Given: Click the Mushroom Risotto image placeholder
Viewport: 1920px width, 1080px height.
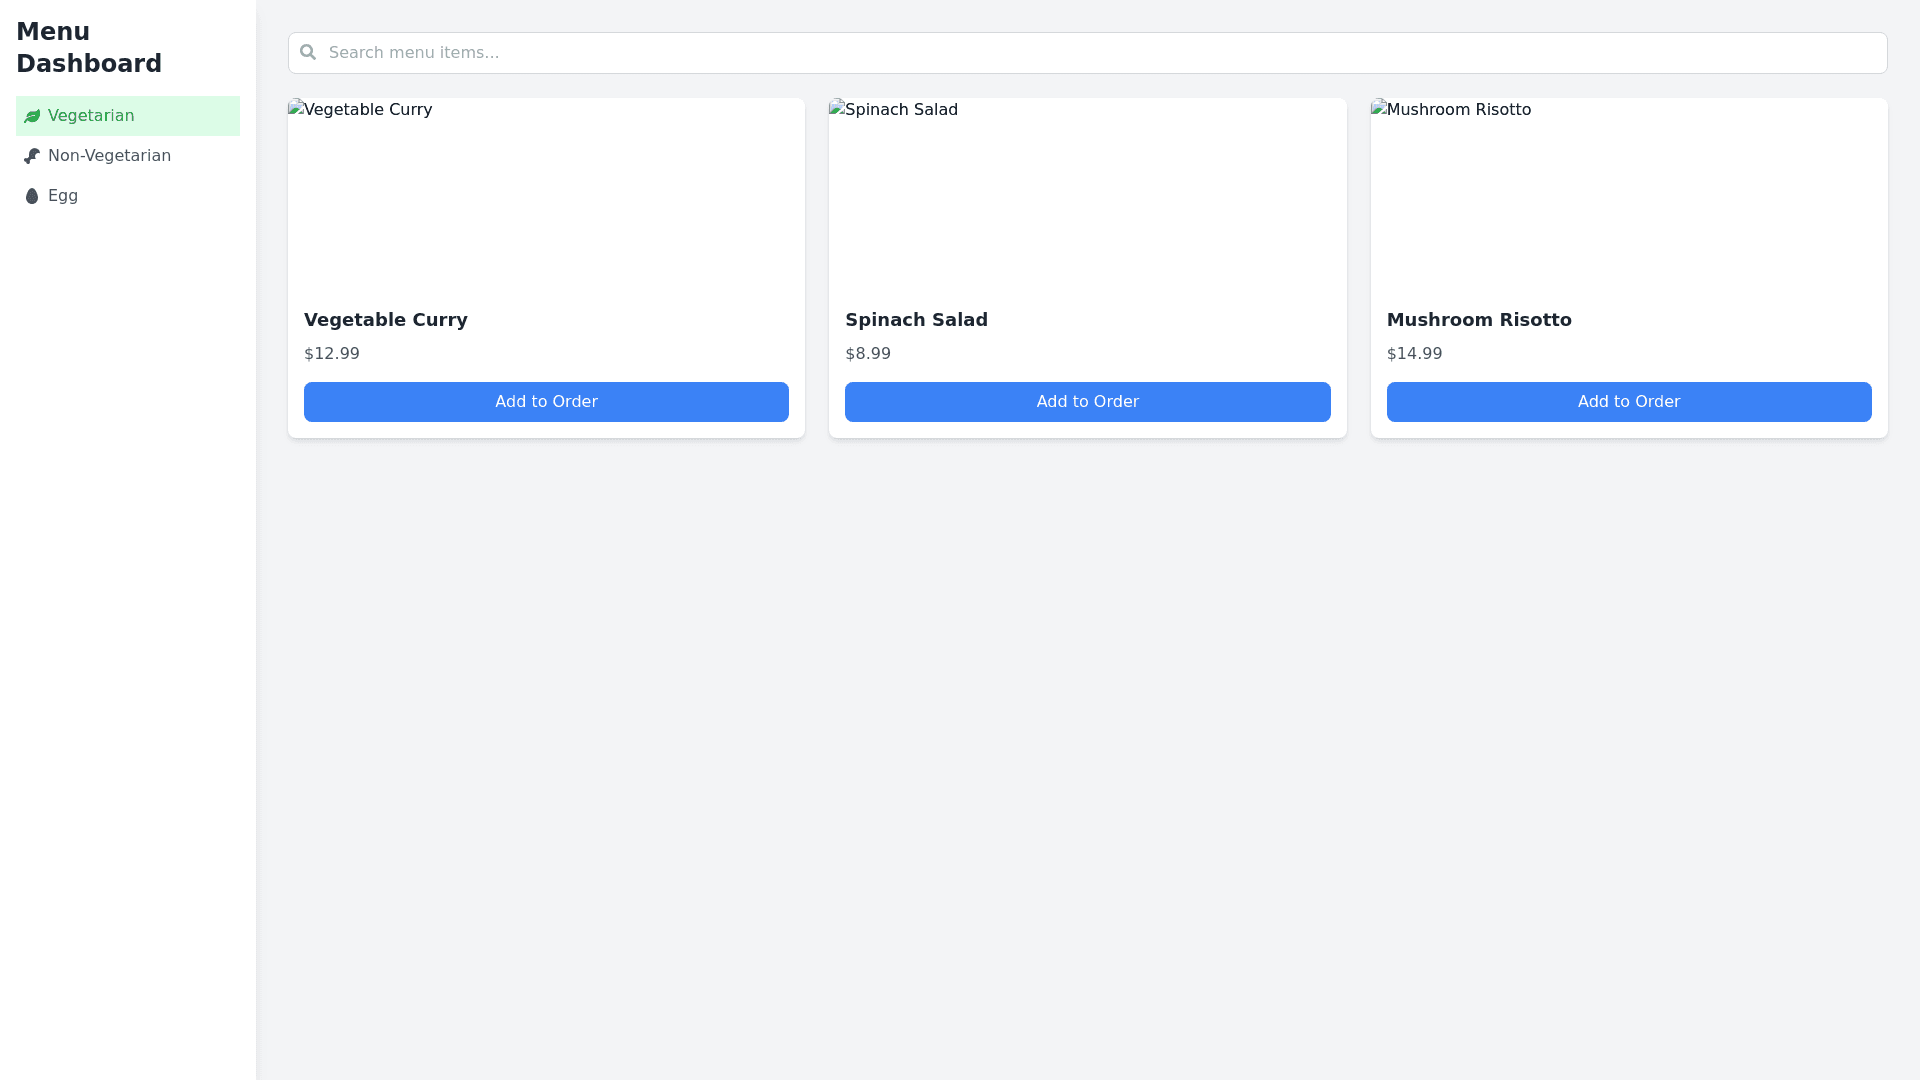Looking at the screenshot, I should click(1628, 194).
